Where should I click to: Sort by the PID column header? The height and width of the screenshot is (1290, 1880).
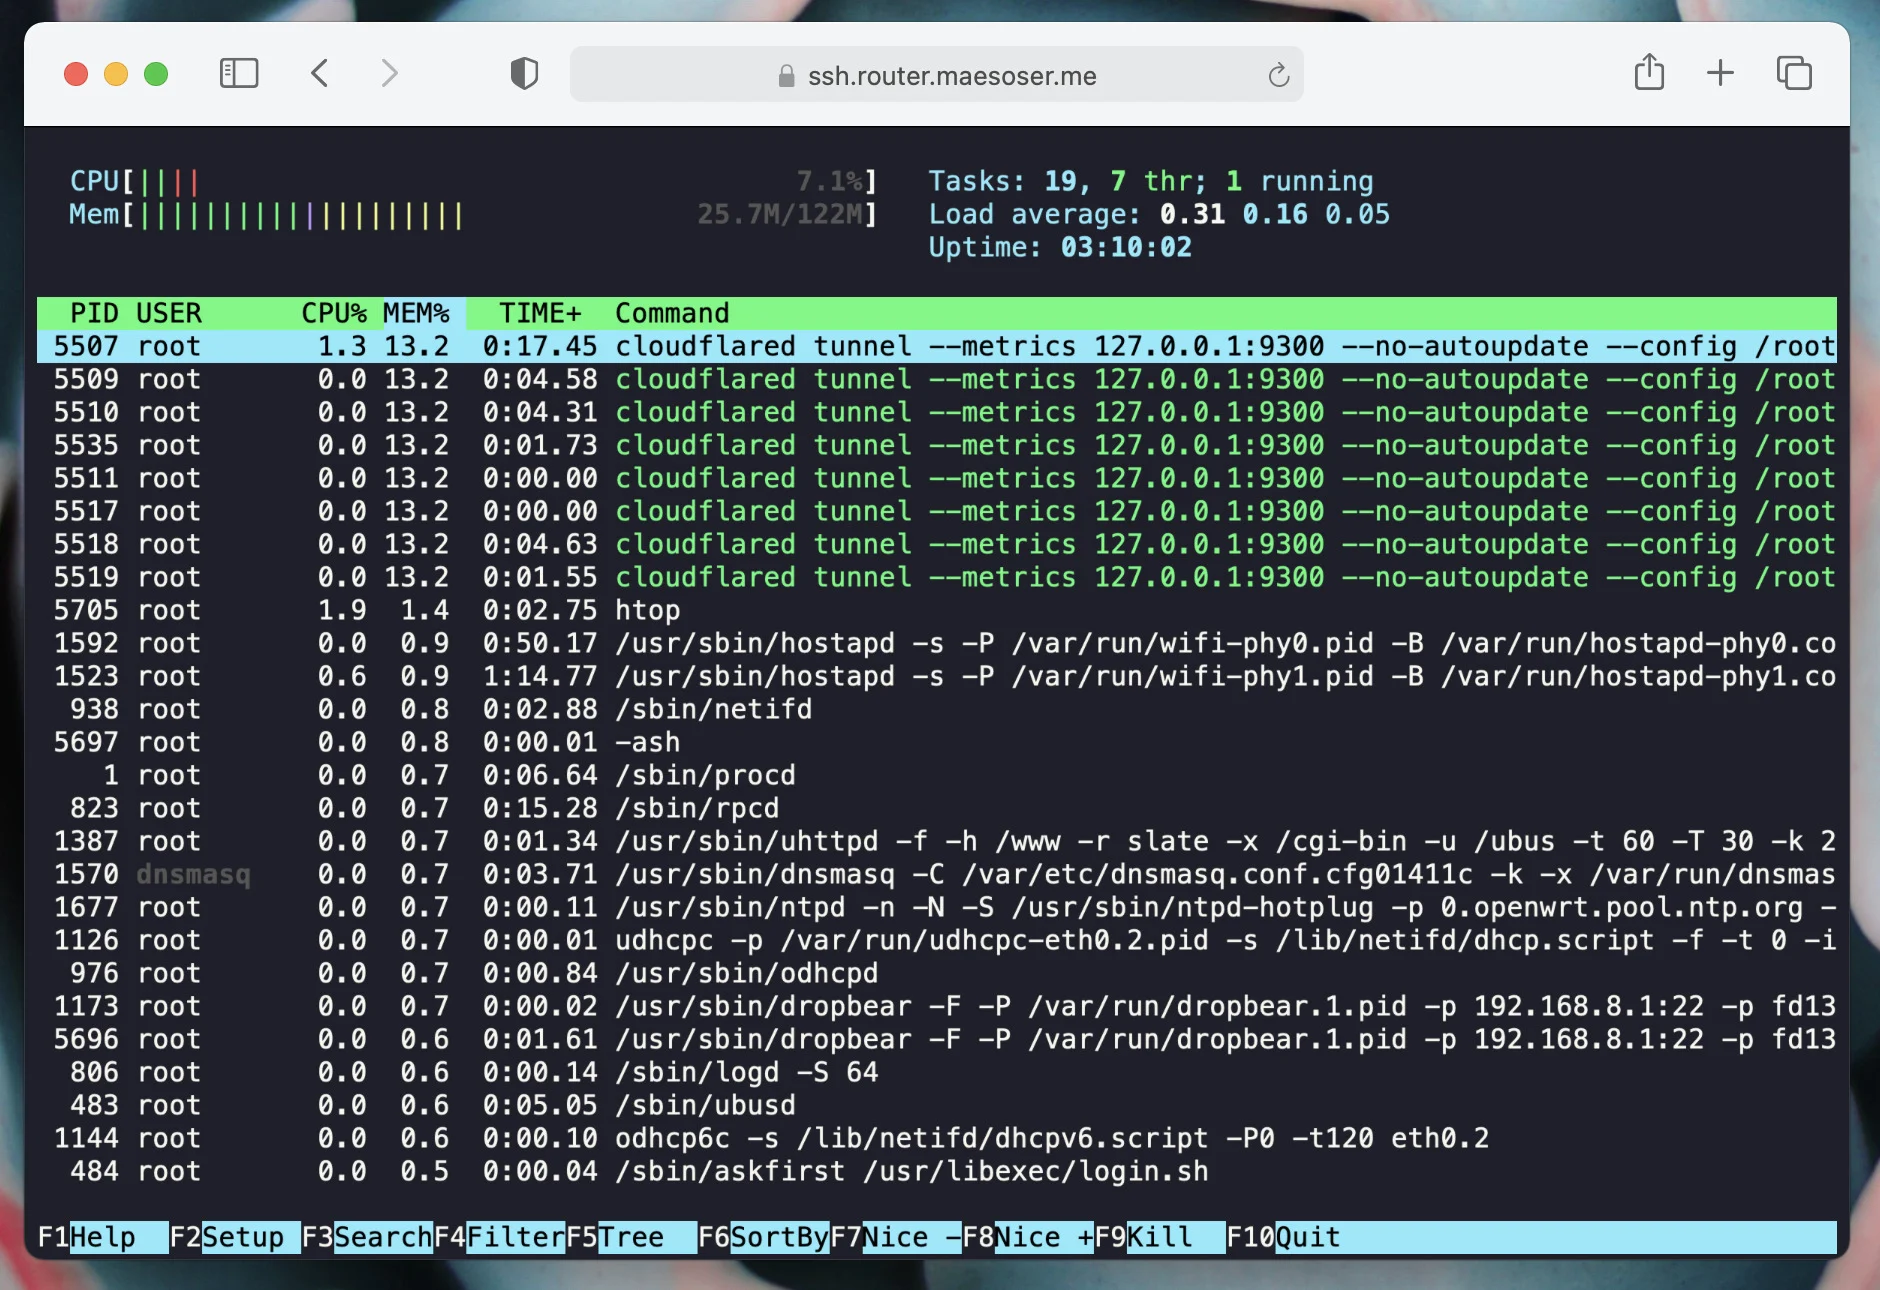[x=94, y=313]
